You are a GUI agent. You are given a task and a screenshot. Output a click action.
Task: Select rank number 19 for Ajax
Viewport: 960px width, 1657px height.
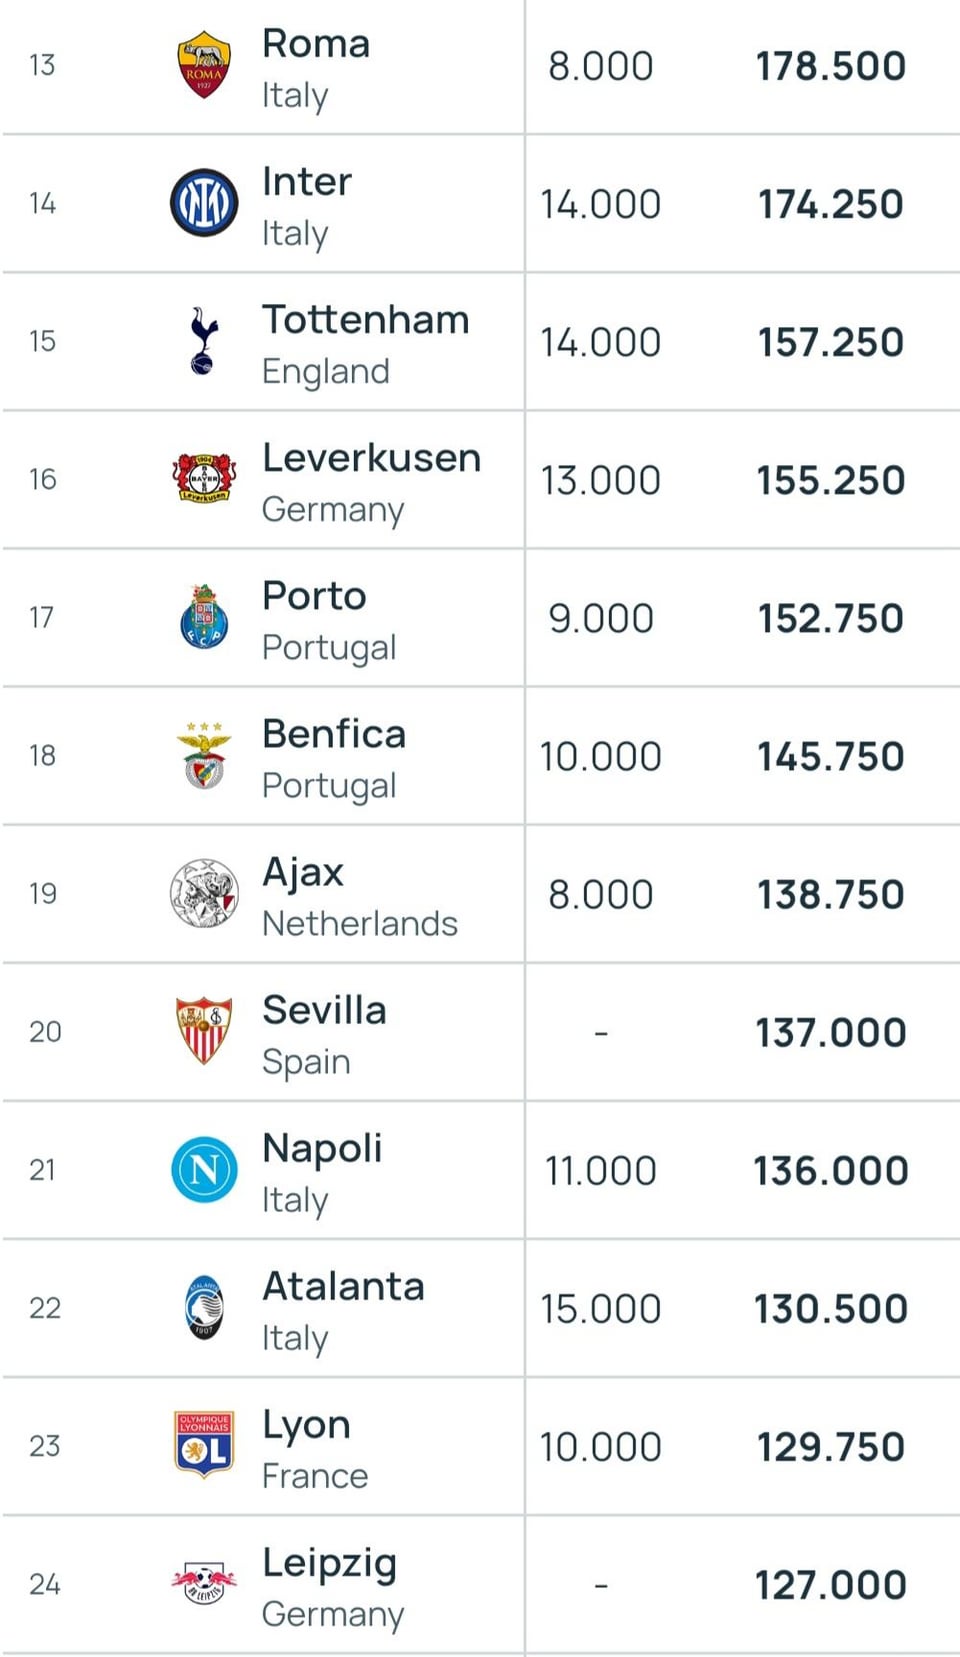point(43,893)
